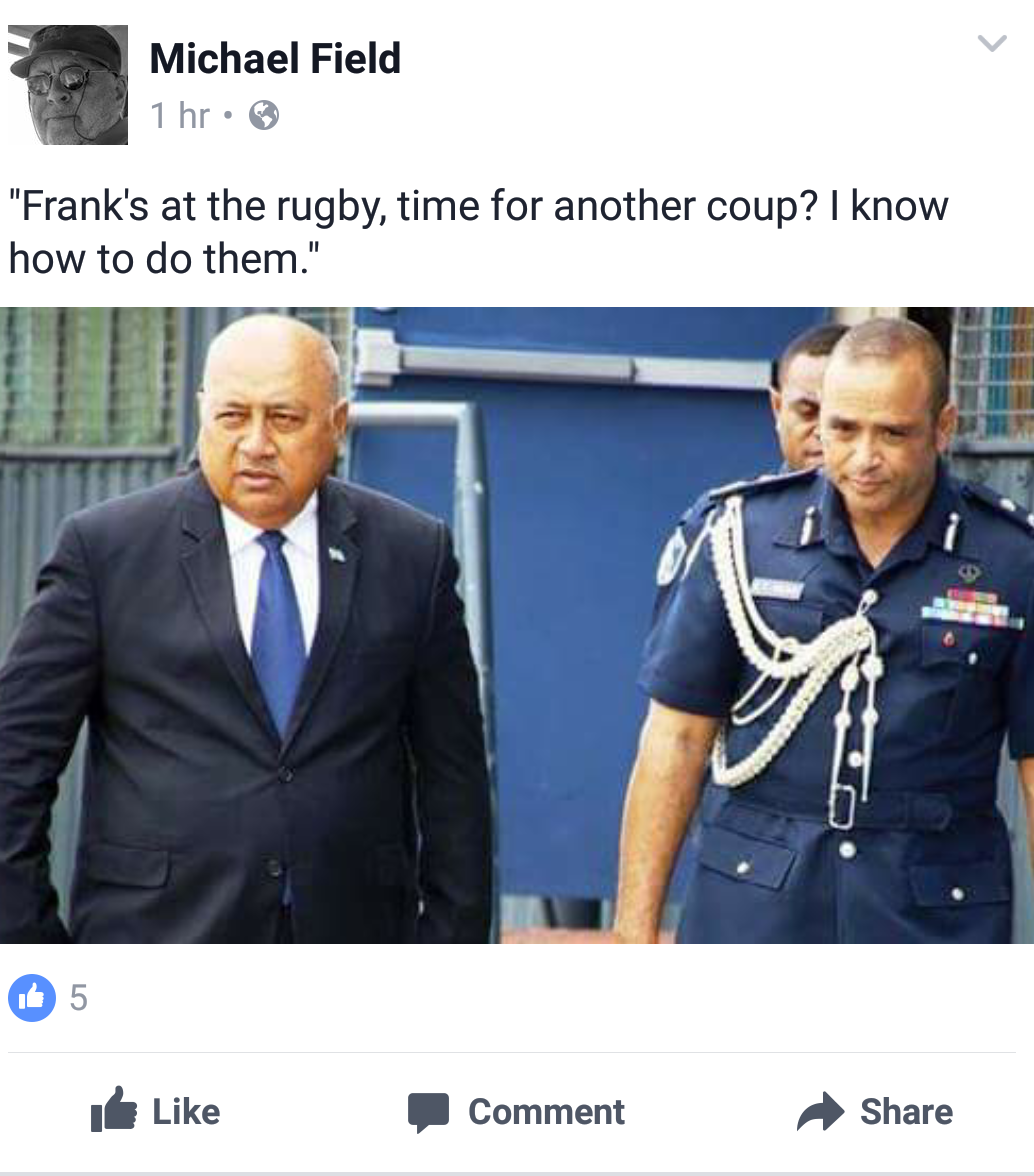Image resolution: width=1034 pixels, height=1176 pixels.
Task: Like this post via Like label
Action: point(186,1112)
